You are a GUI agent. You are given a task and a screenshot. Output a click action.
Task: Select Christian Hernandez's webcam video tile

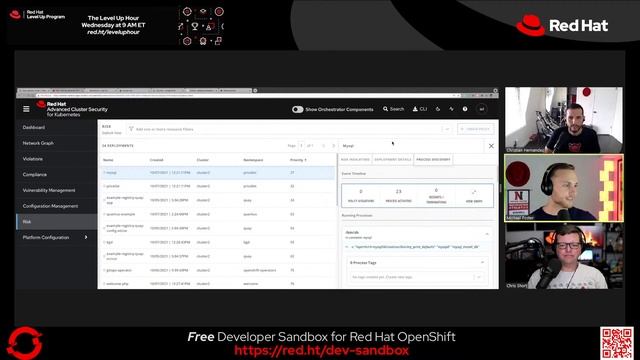[x=564, y=120]
